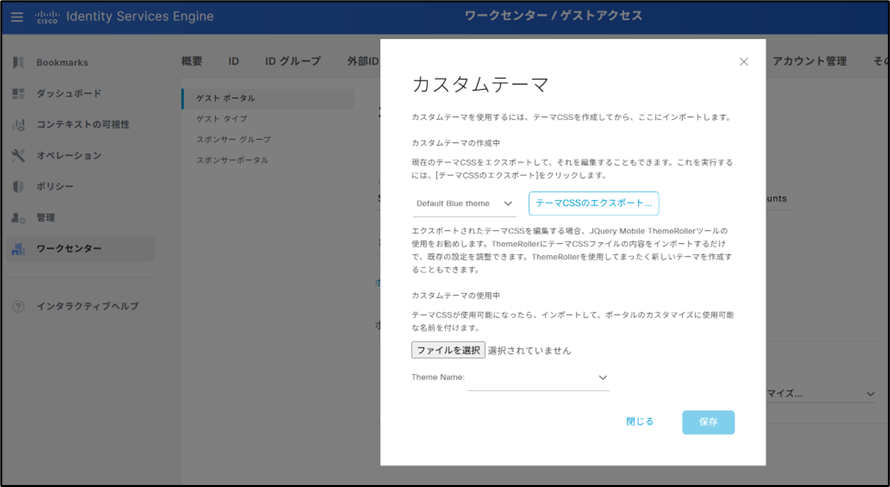Switch to the ID グループ tab
Viewport: 890px width, 487px height.
(292, 62)
